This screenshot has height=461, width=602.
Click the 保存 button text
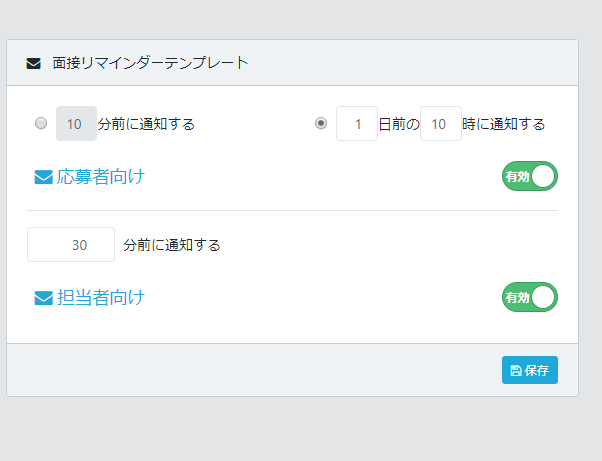tap(536, 370)
